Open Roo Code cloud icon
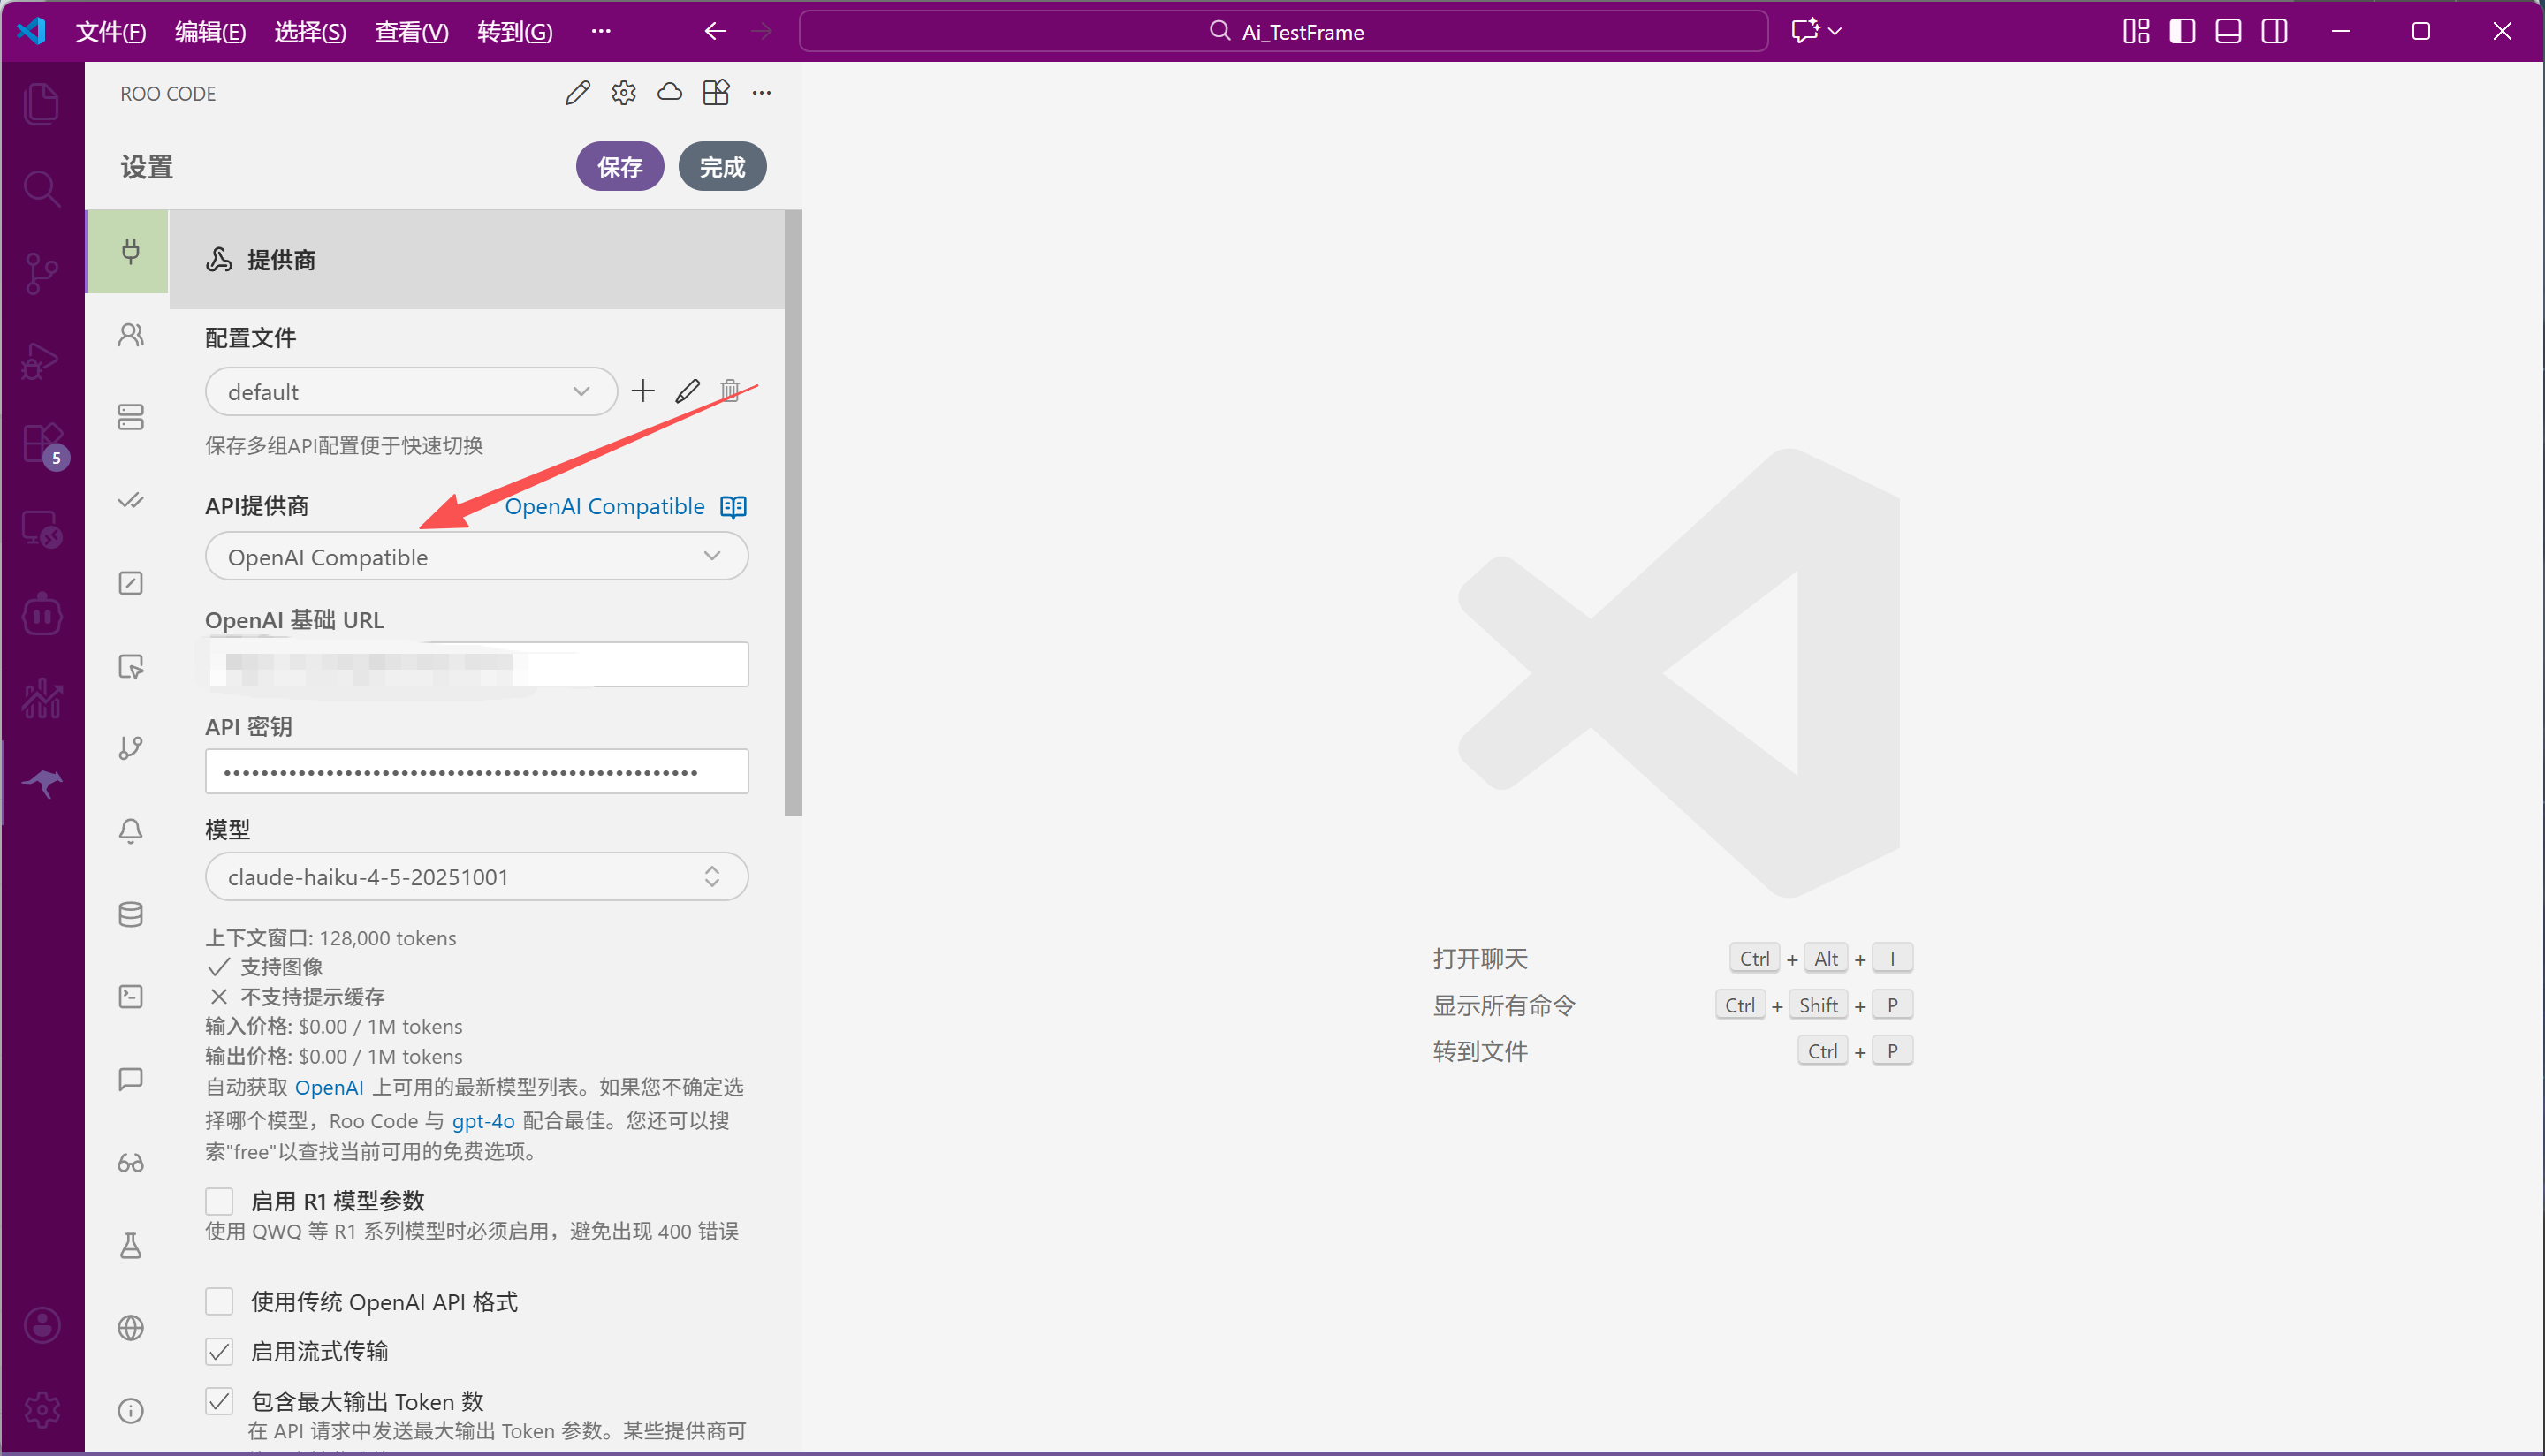The image size is (2545, 1456). tap(669, 93)
